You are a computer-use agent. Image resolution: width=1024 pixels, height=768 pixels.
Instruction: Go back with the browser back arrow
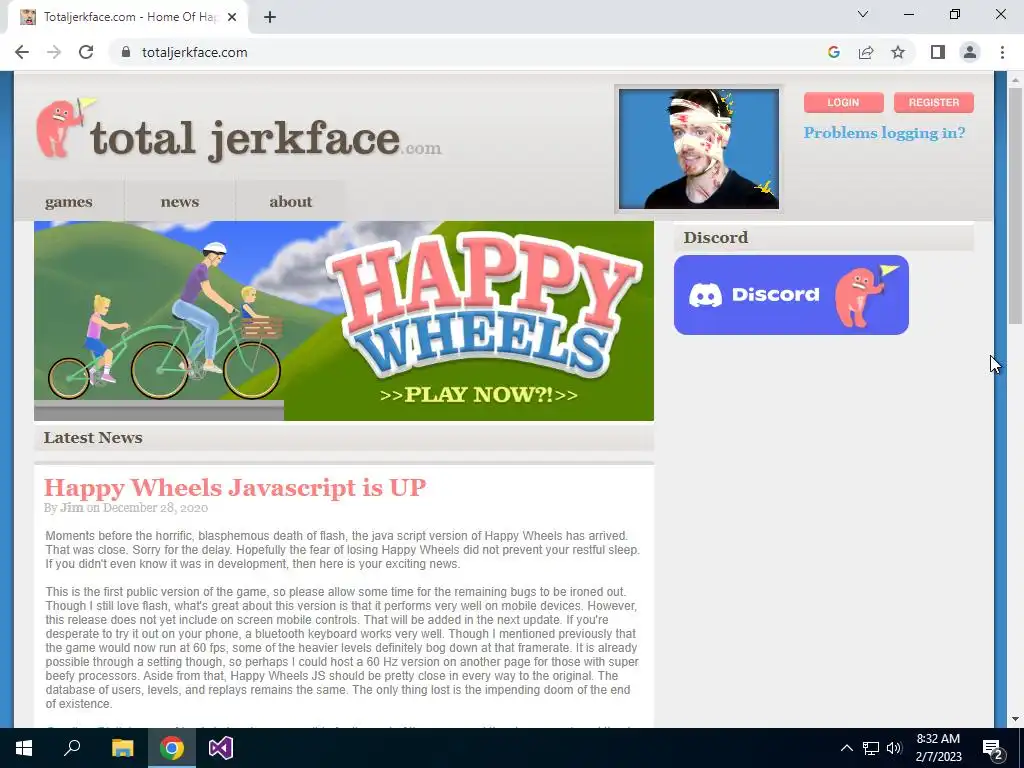22,52
